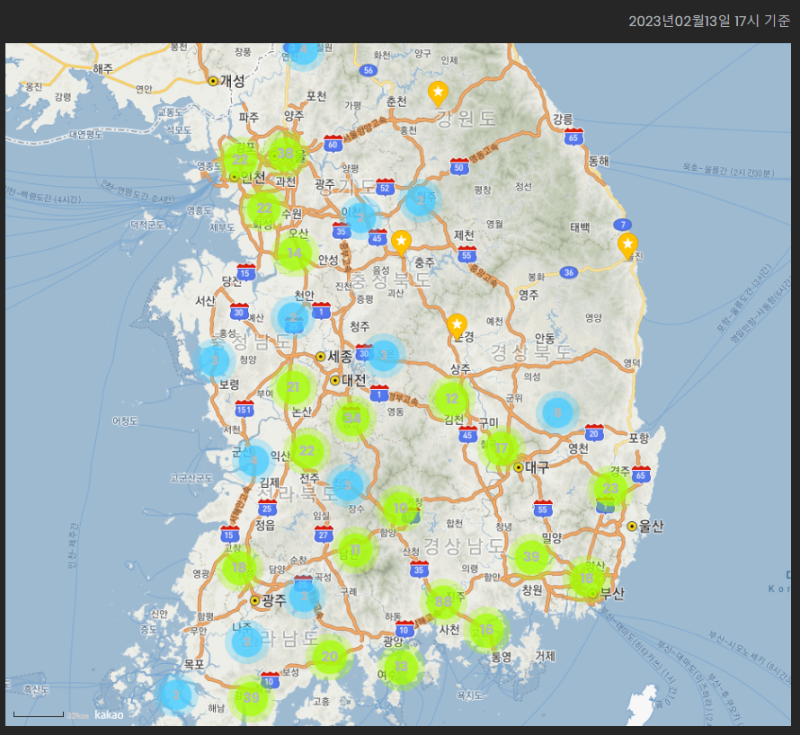The height and width of the screenshot is (735, 800).
Task: Click the blue 3 cluster east of Sejong
Action: [384, 356]
